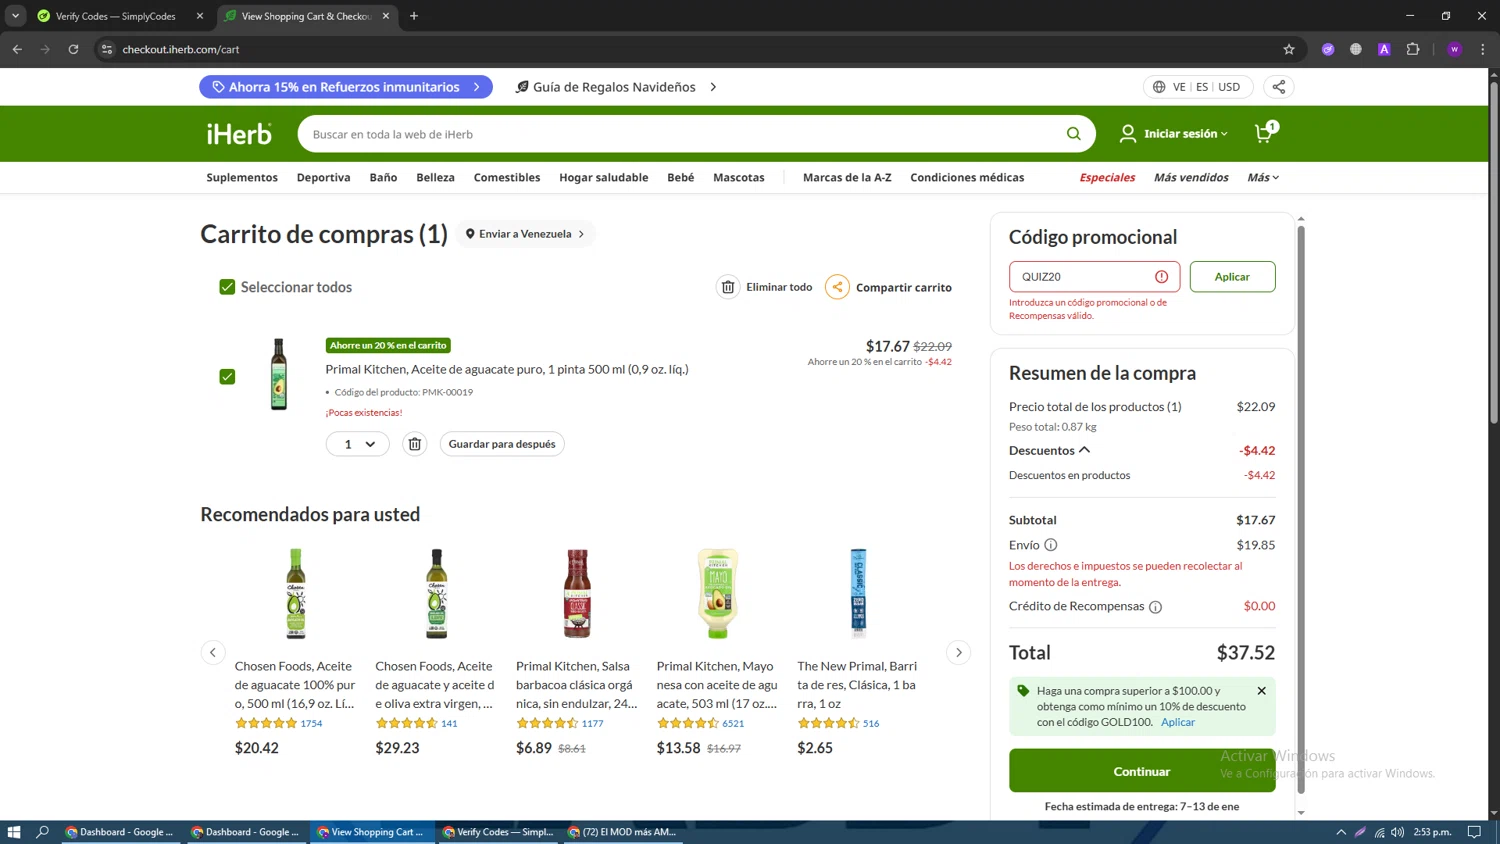This screenshot has height=844, width=1500.
Task: Close the Verify Codes SimplyCodes tab
Action: [x=200, y=16]
